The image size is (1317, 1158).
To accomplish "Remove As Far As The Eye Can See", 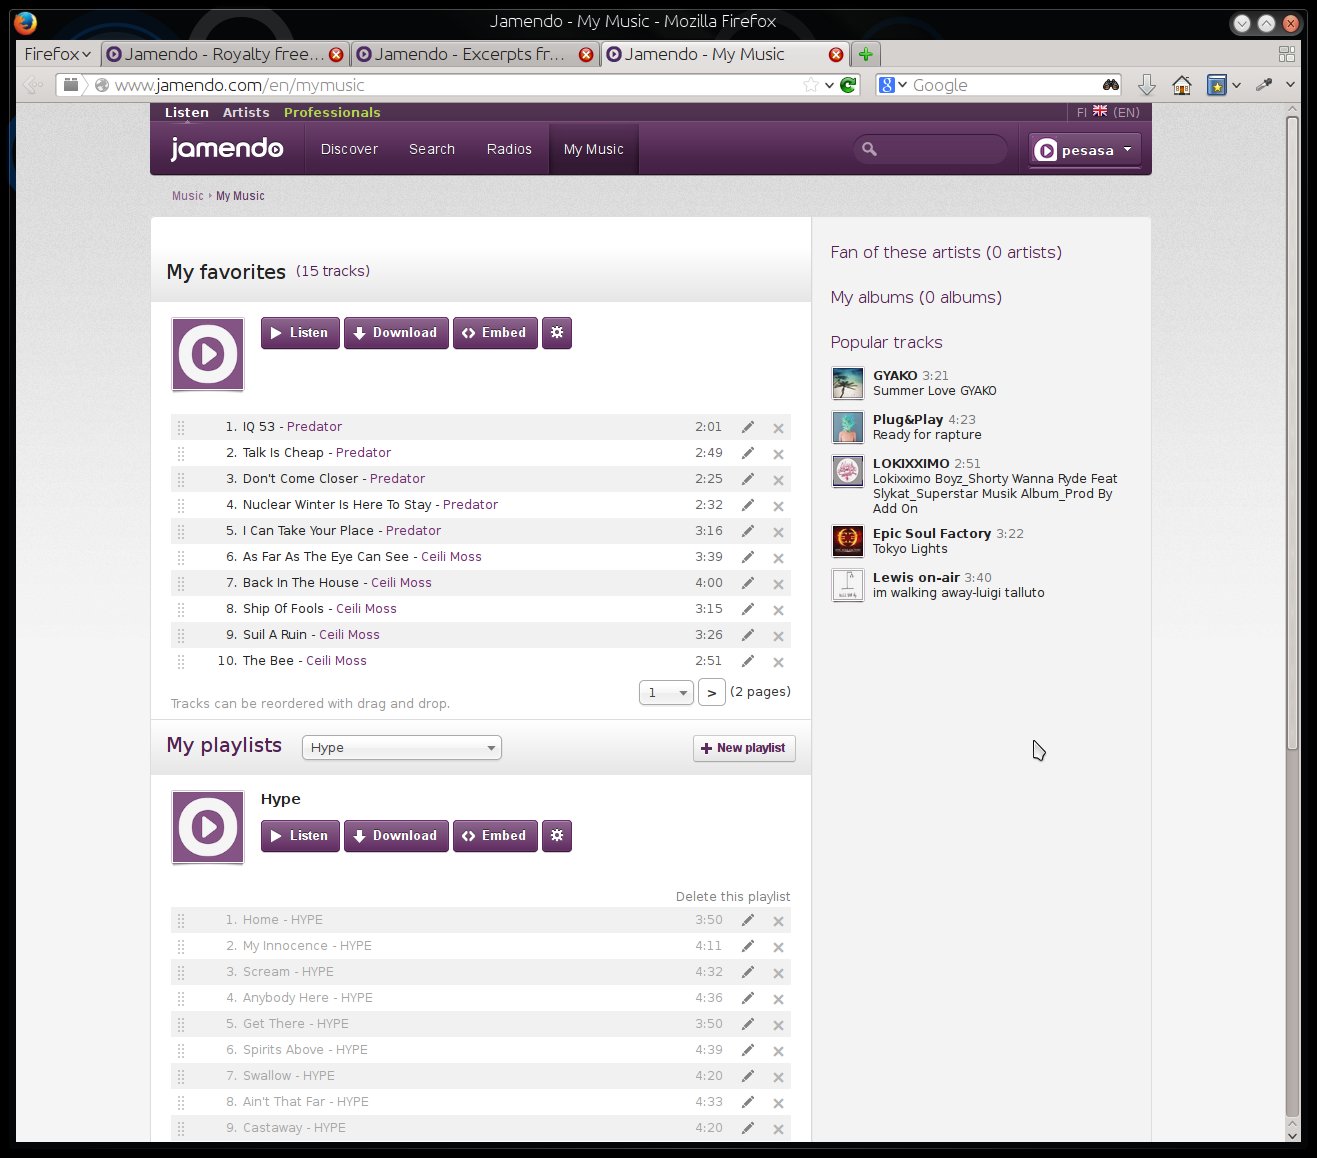I will (778, 558).
